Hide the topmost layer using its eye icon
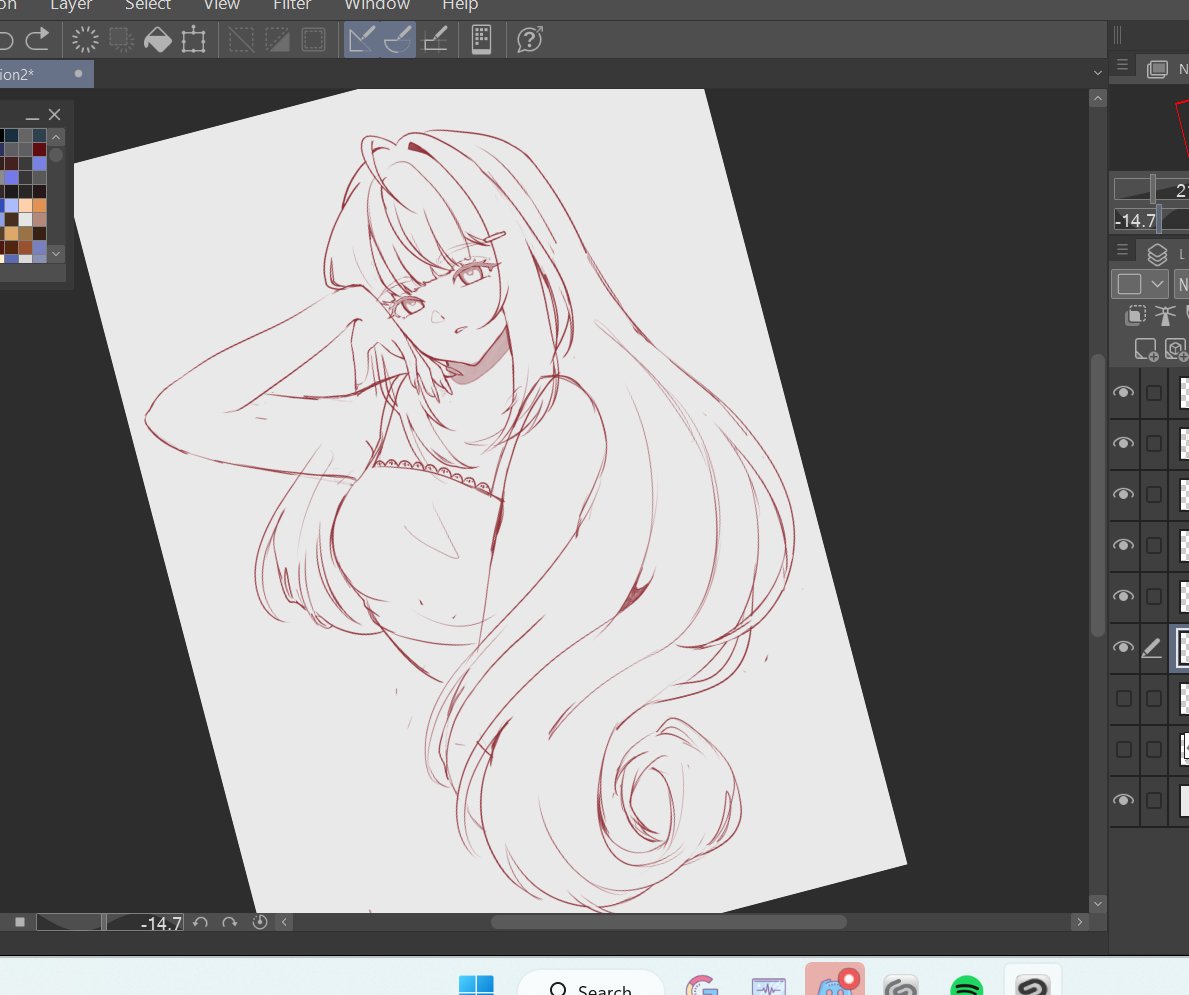Screen dimensions: 1189x995 [x=1123, y=392]
